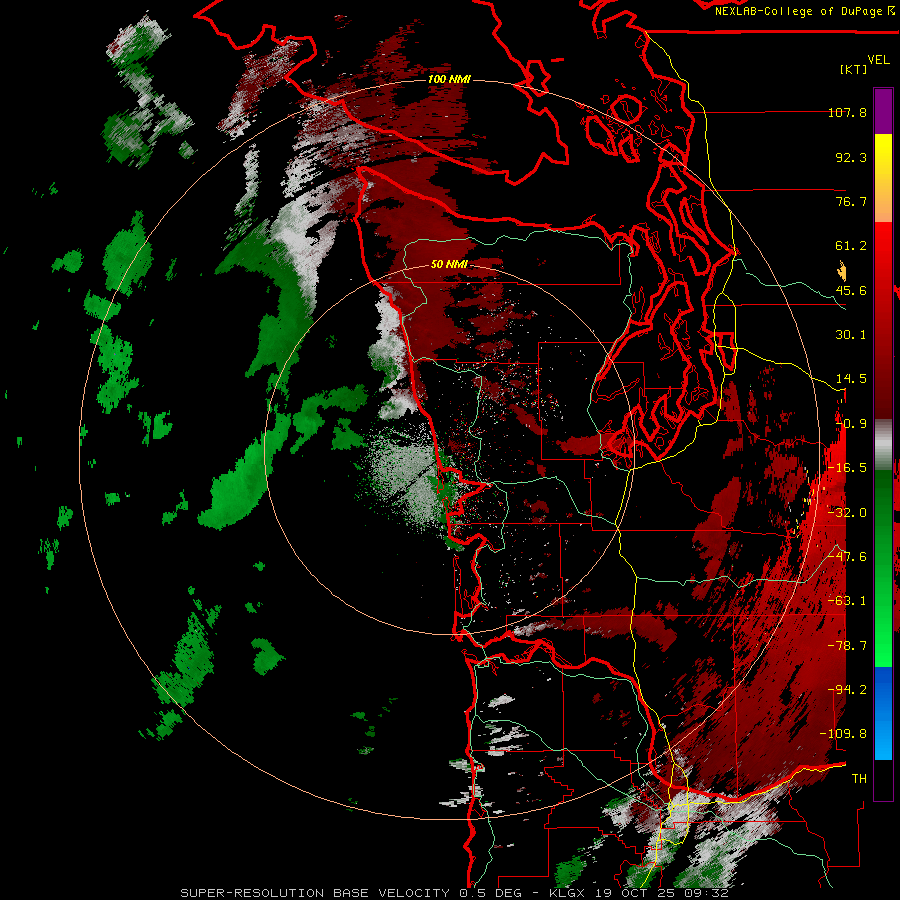
Task: Pick the black TH segment of color bar
Action: tap(883, 779)
